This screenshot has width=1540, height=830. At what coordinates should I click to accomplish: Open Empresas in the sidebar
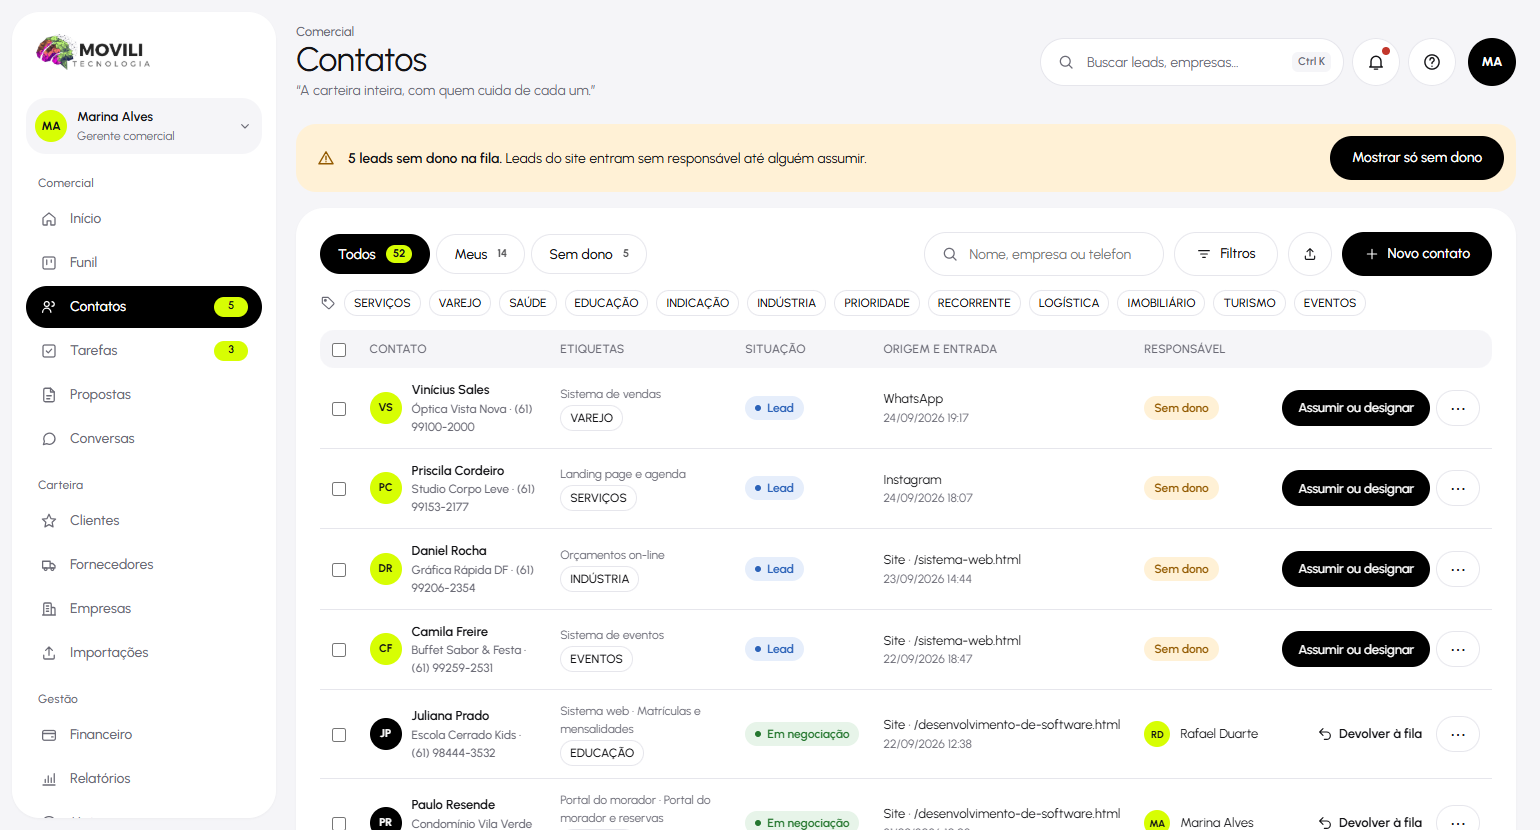click(144, 609)
